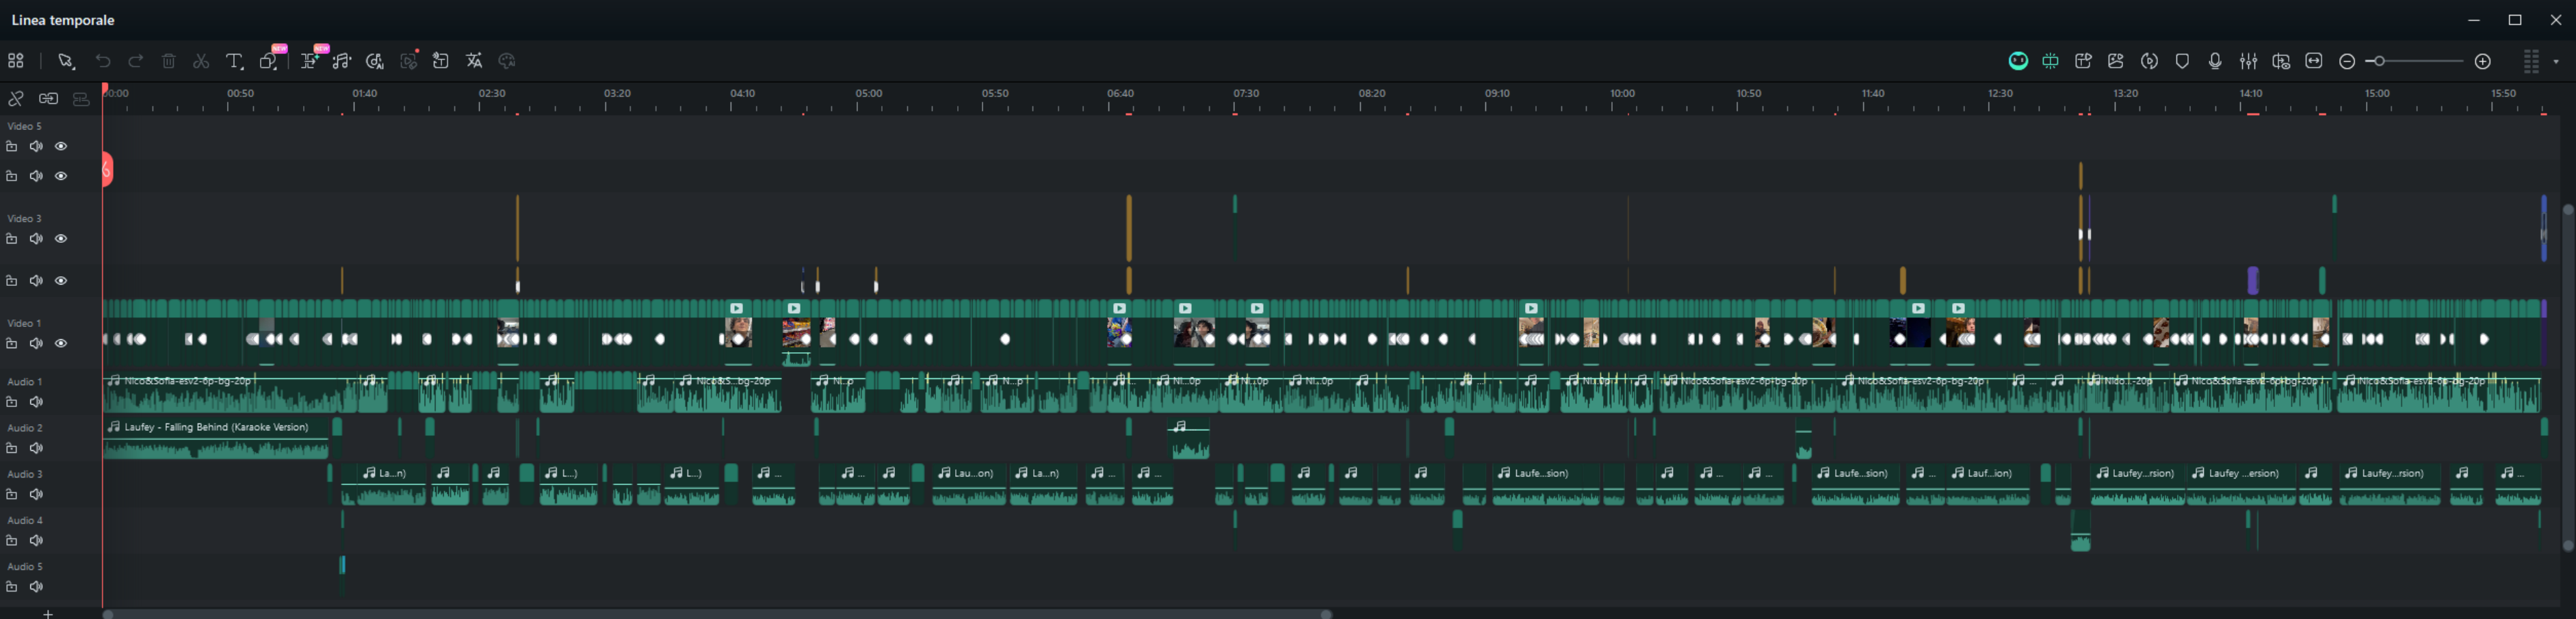The height and width of the screenshot is (619, 2576).
Task: Lock the Audio 2 track
Action: pyautogui.click(x=11, y=448)
